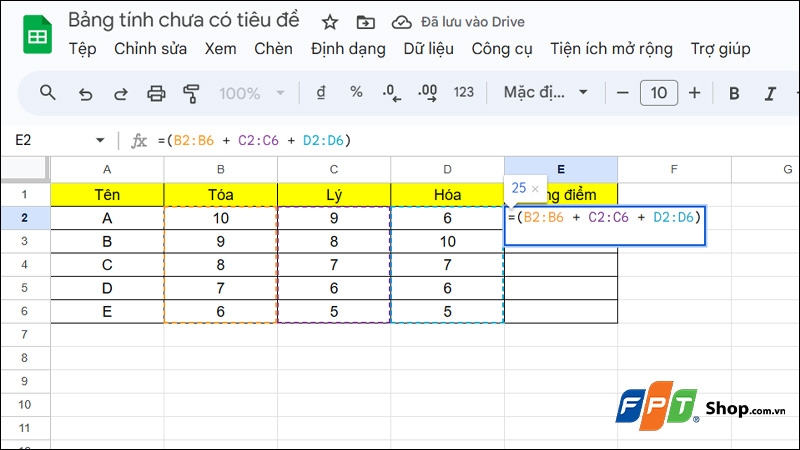Click the formula editing cell E2
800x450 pixels.
click(x=605, y=226)
